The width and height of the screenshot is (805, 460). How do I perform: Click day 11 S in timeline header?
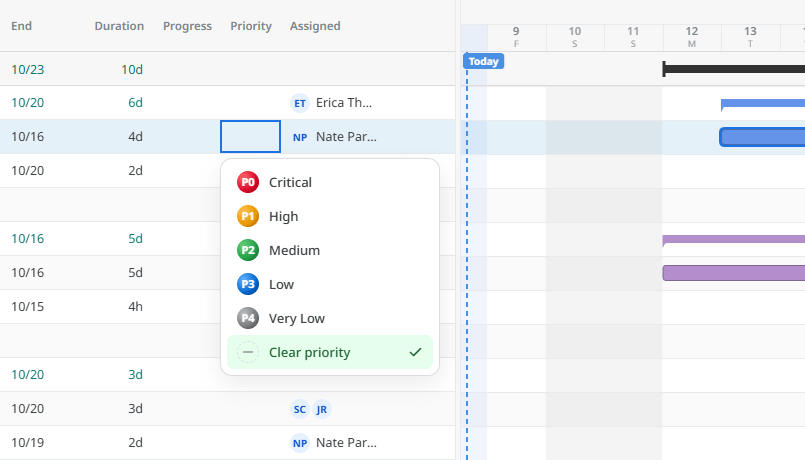[x=634, y=37]
